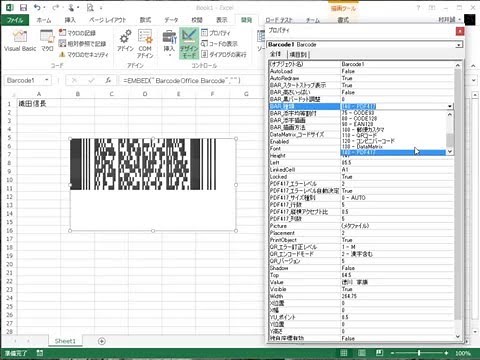Image resolution: width=480 pixels, height=360 pixels.
Task: Click zoom slider handle in status bar
Action: (x=419, y=353)
